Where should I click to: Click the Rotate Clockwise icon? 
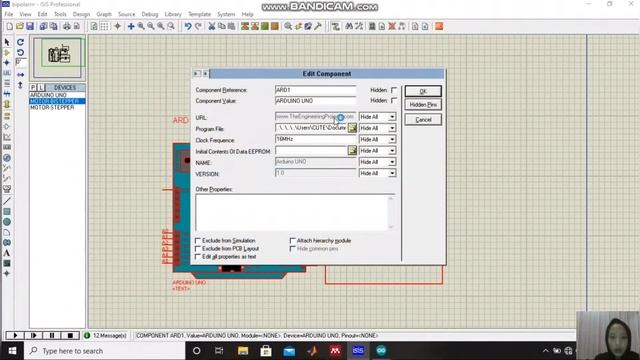point(20,42)
